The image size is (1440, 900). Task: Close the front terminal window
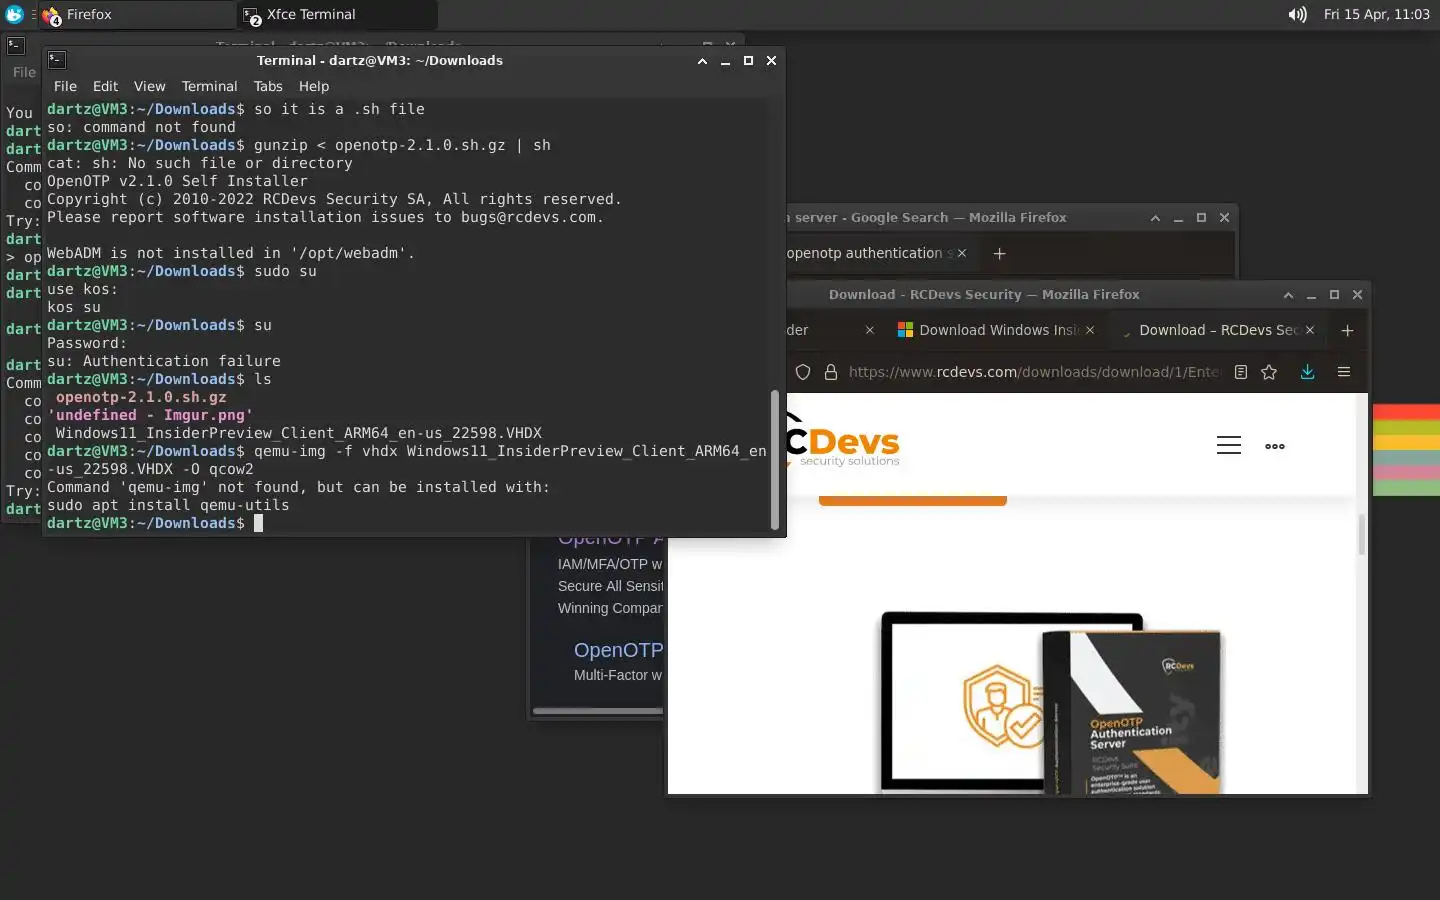point(771,60)
